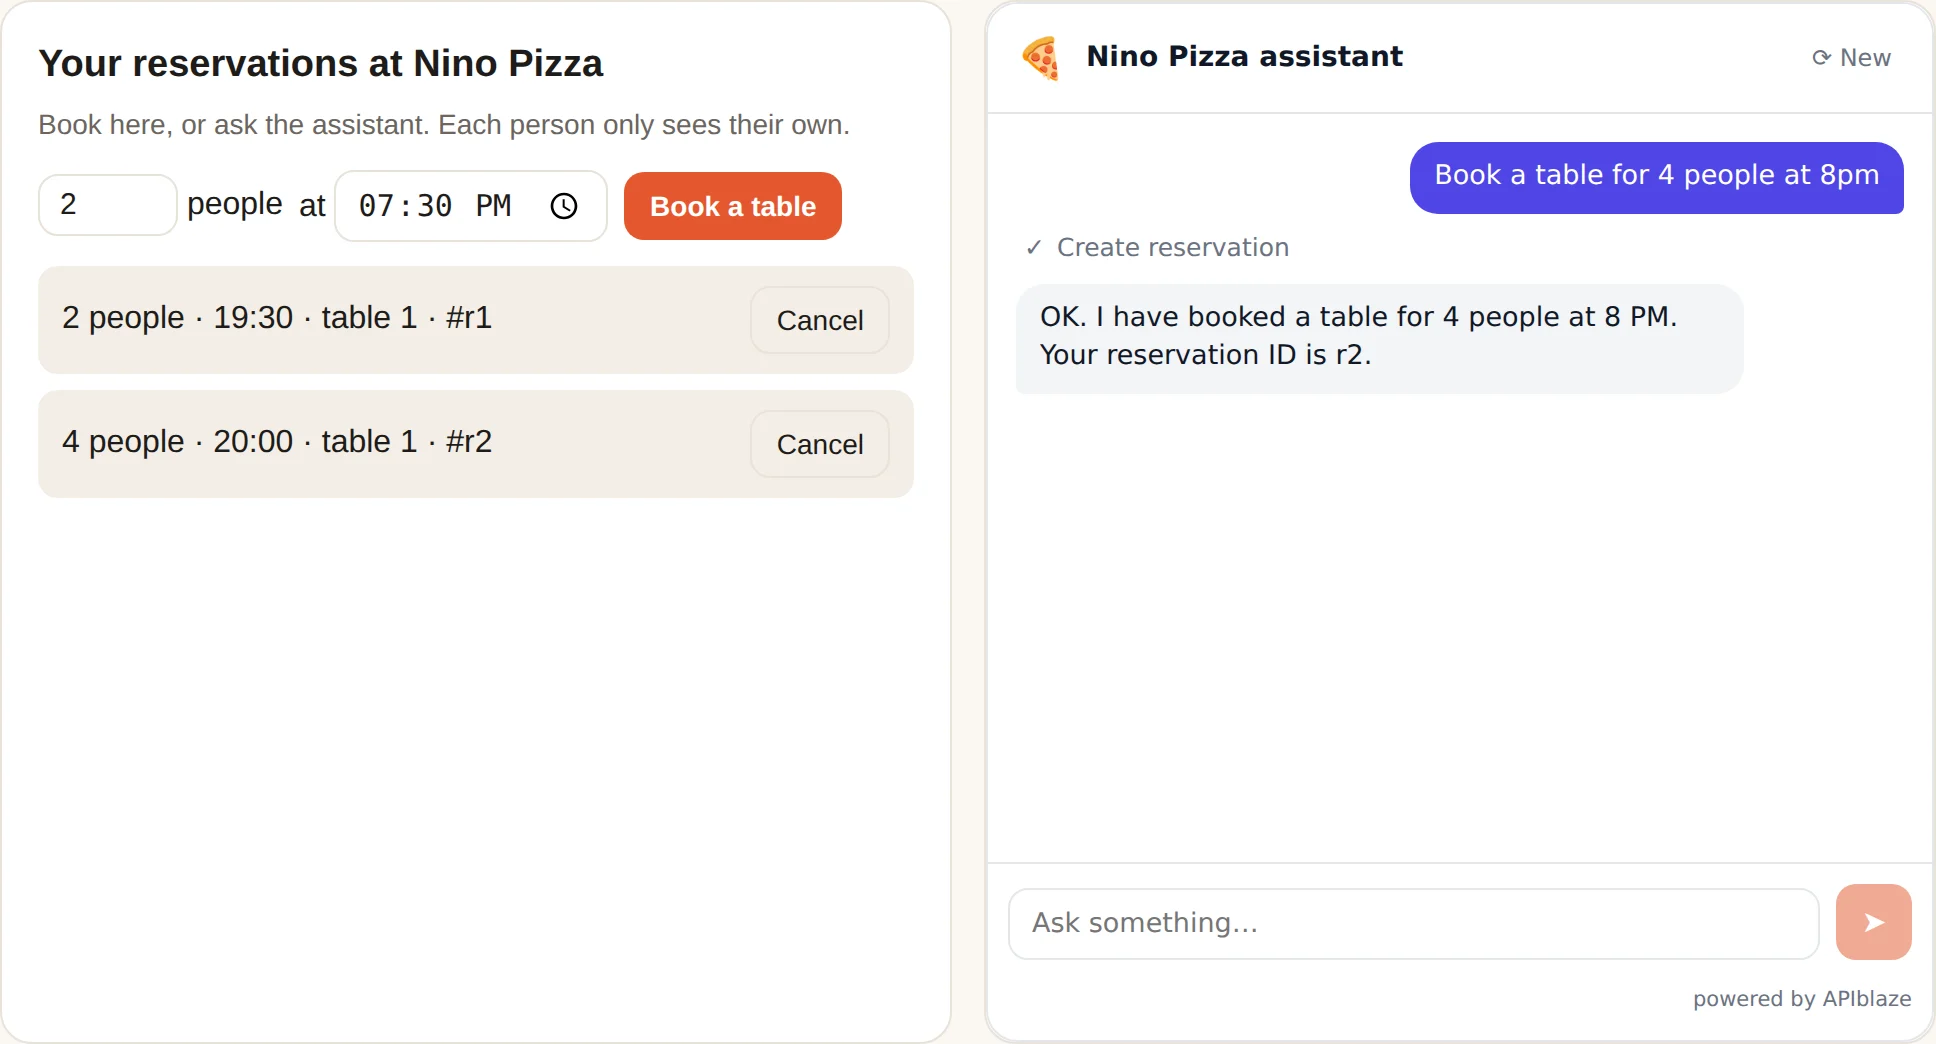Cancel reservation #r2
The width and height of the screenshot is (1936, 1044).
click(820, 444)
